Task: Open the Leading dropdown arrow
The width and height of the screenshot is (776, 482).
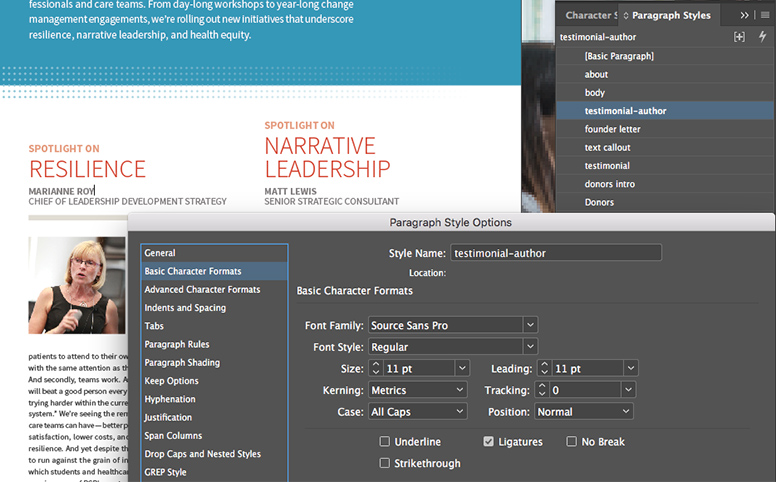Action: (x=630, y=368)
